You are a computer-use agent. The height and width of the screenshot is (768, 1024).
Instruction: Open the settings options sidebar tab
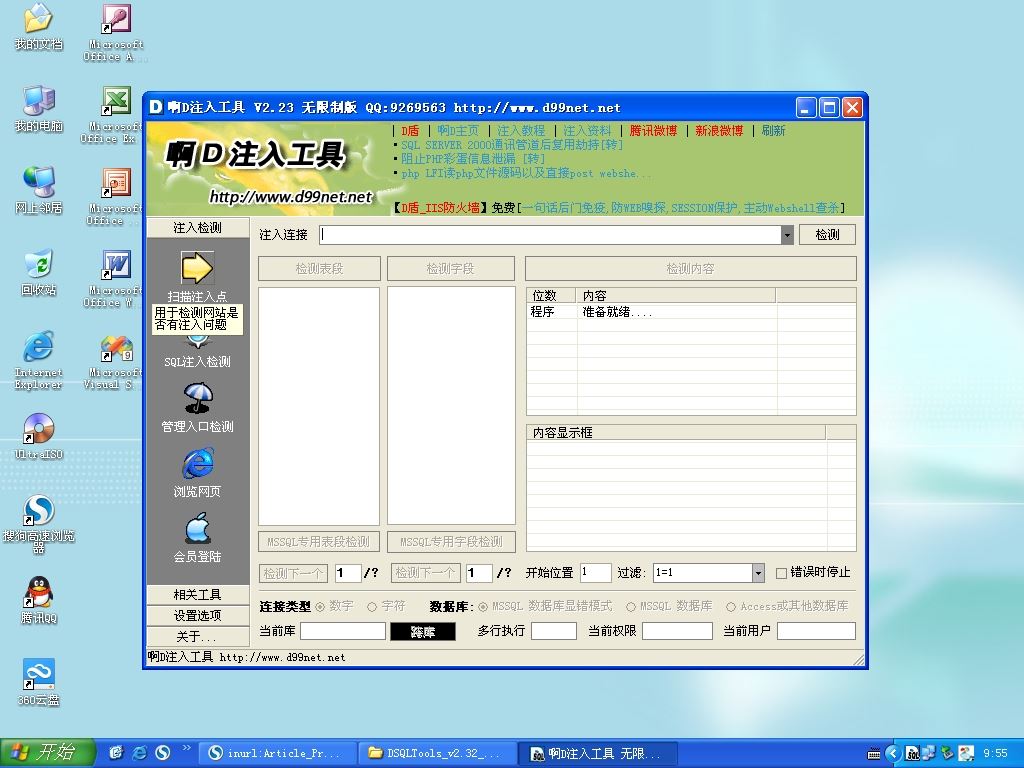pos(198,615)
